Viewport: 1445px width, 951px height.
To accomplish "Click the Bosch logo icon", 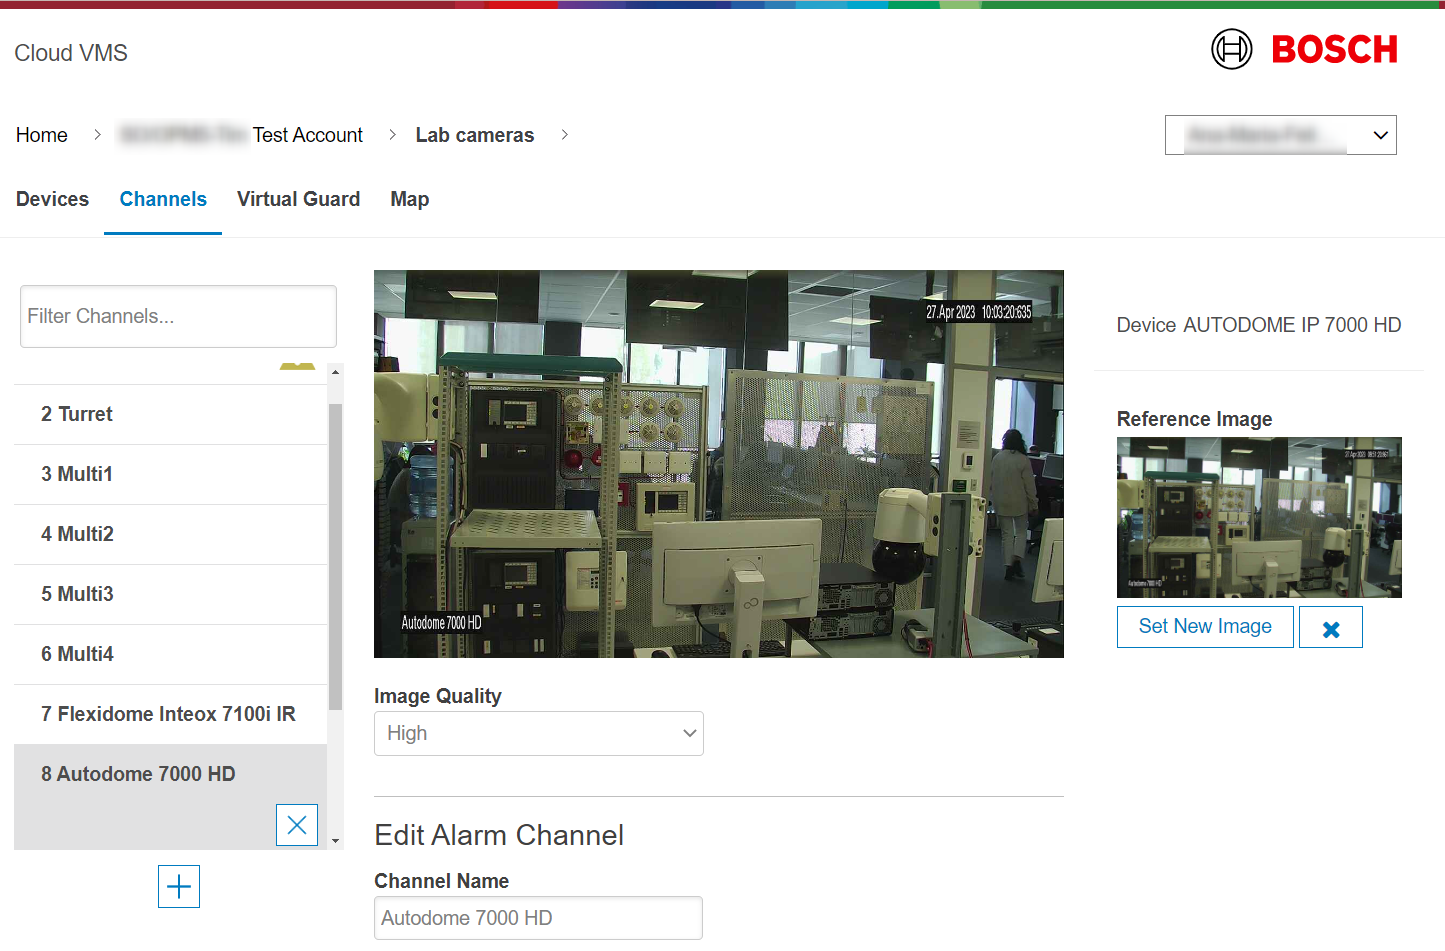I will coord(1231,49).
